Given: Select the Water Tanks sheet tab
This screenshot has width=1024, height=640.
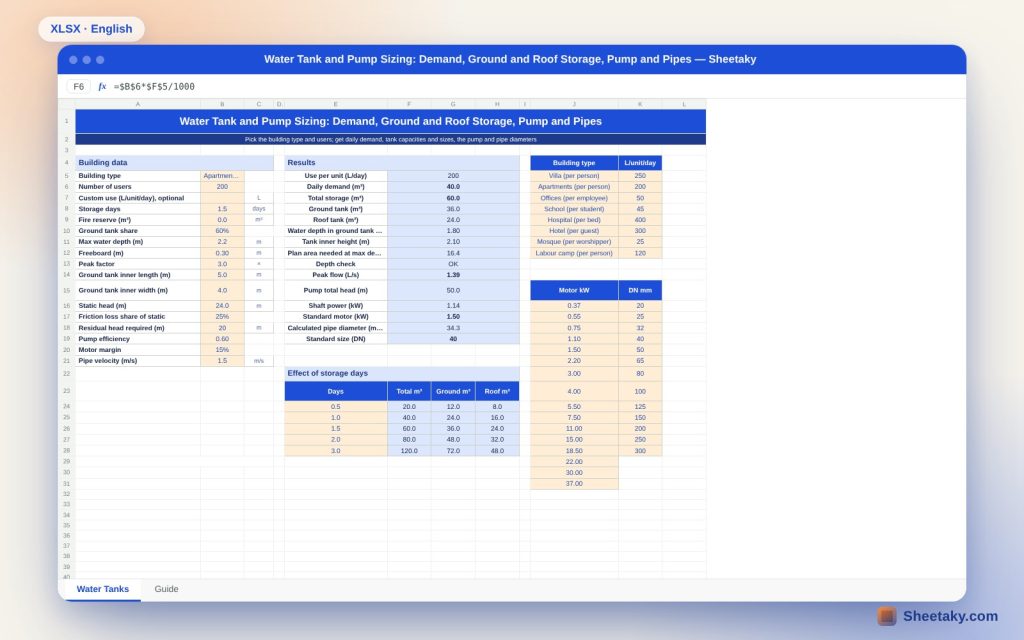Looking at the screenshot, I should pos(103,588).
